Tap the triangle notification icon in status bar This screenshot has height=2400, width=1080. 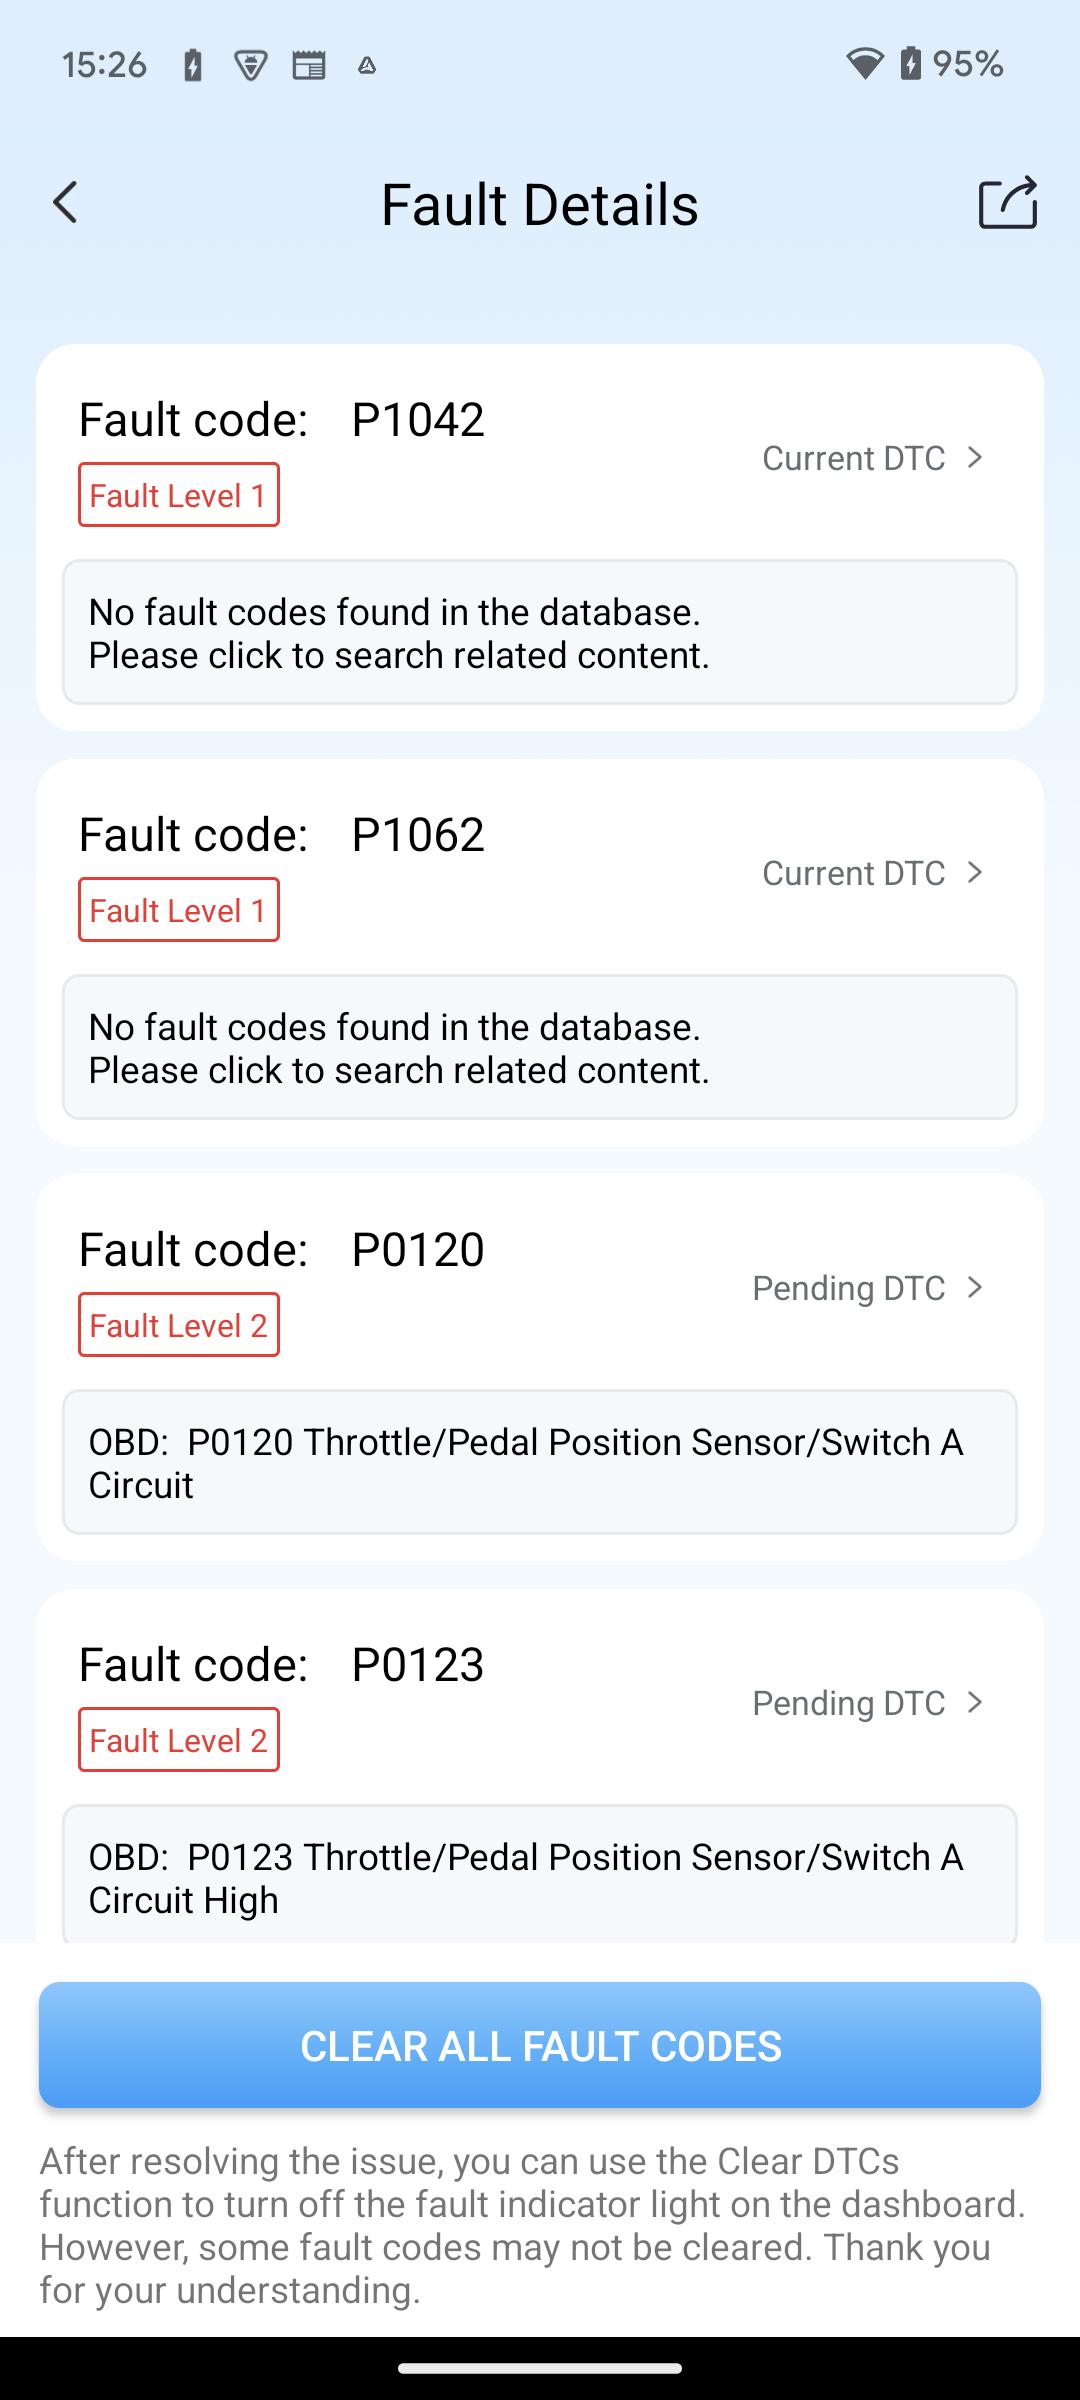[x=367, y=66]
